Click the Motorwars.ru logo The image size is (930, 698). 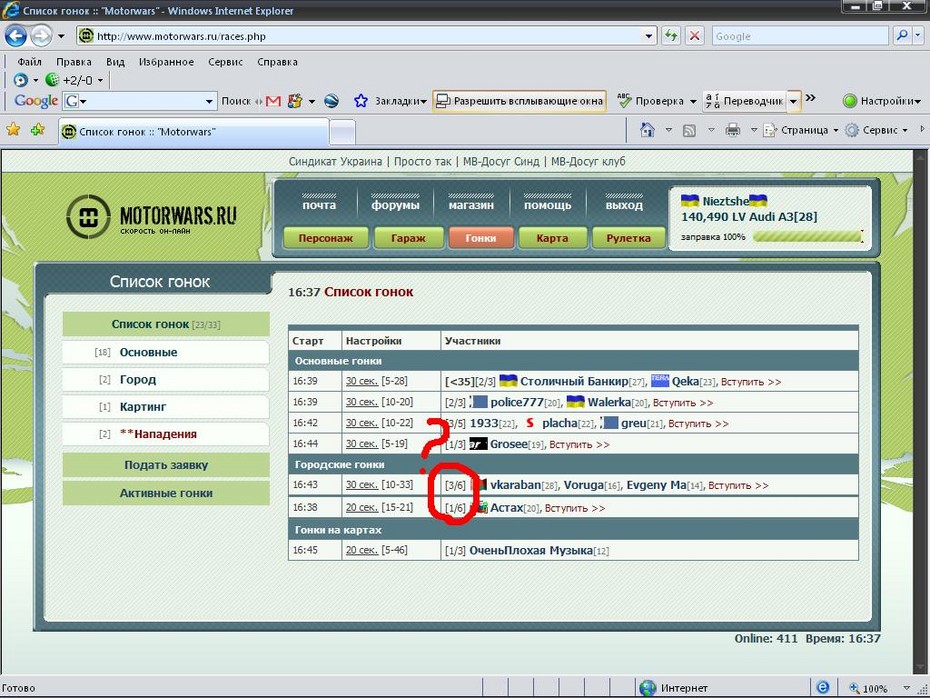[x=151, y=217]
